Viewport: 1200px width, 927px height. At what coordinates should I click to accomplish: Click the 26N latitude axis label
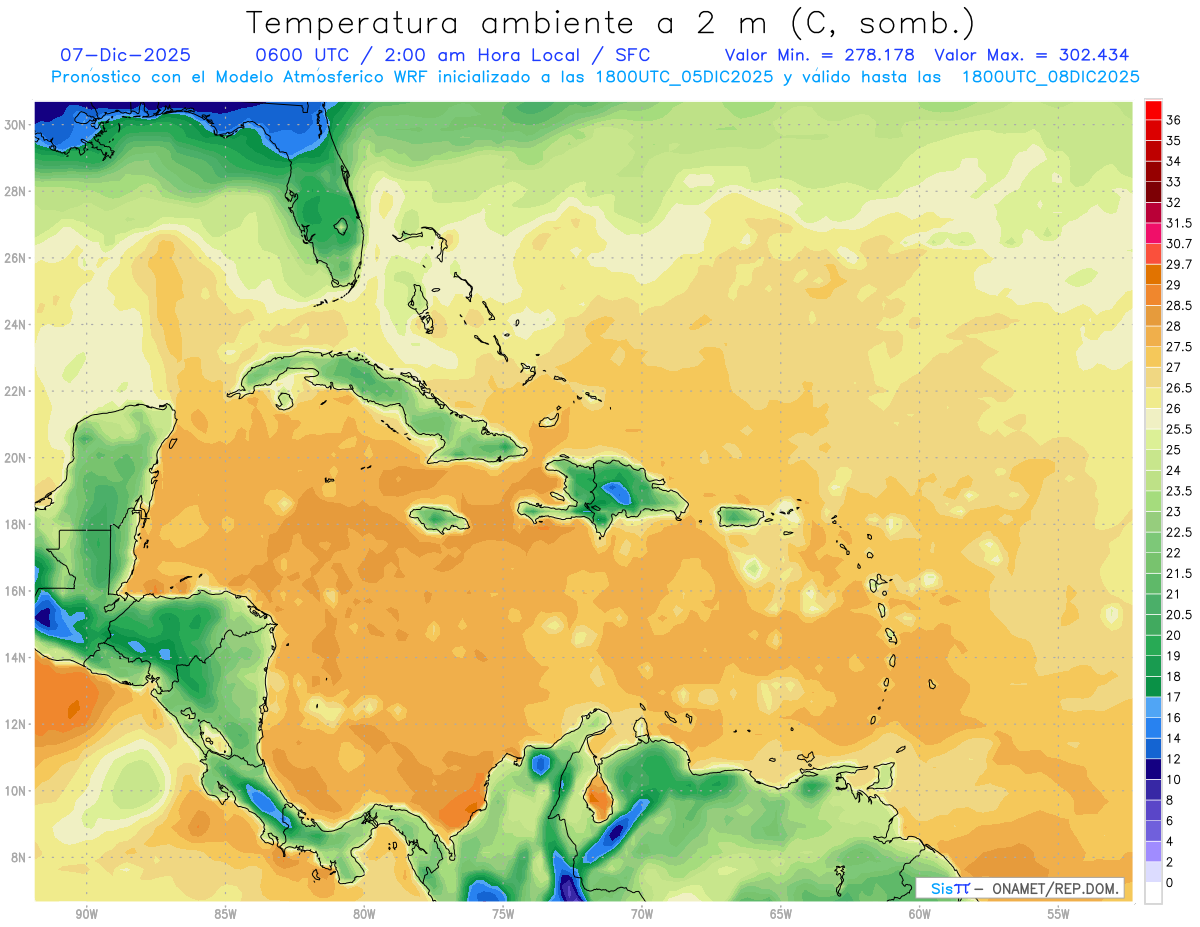[x=17, y=258]
